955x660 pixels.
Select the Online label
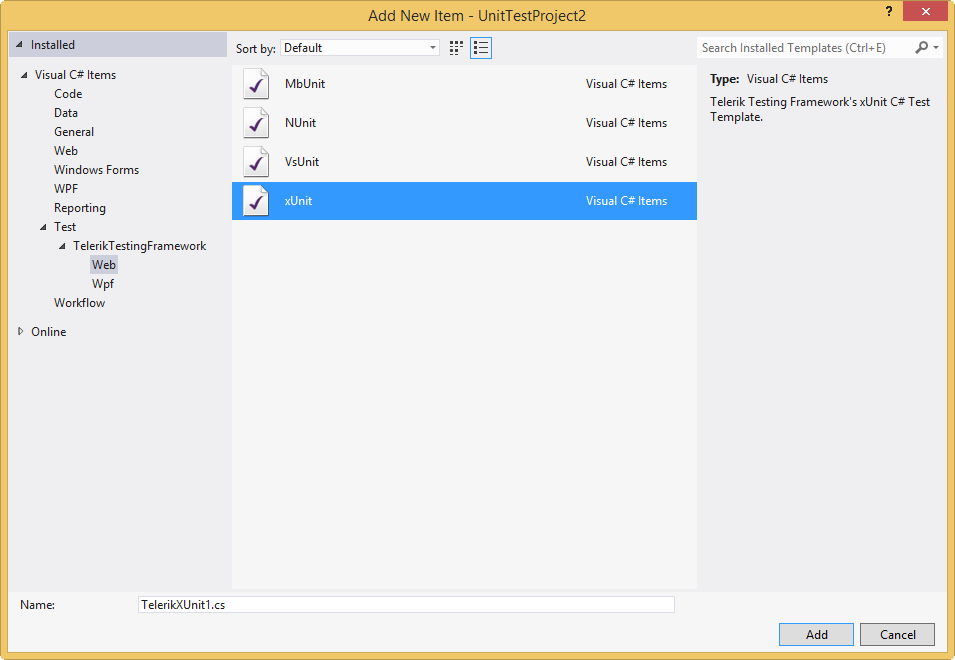coord(49,332)
